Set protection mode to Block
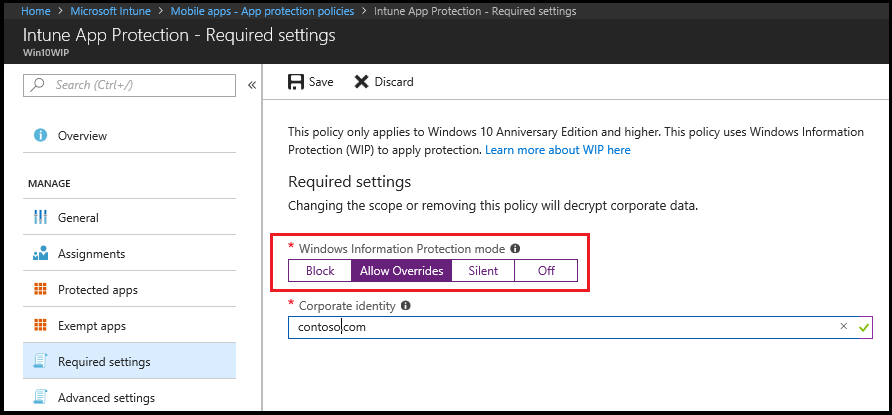The width and height of the screenshot is (892, 415). (x=320, y=271)
